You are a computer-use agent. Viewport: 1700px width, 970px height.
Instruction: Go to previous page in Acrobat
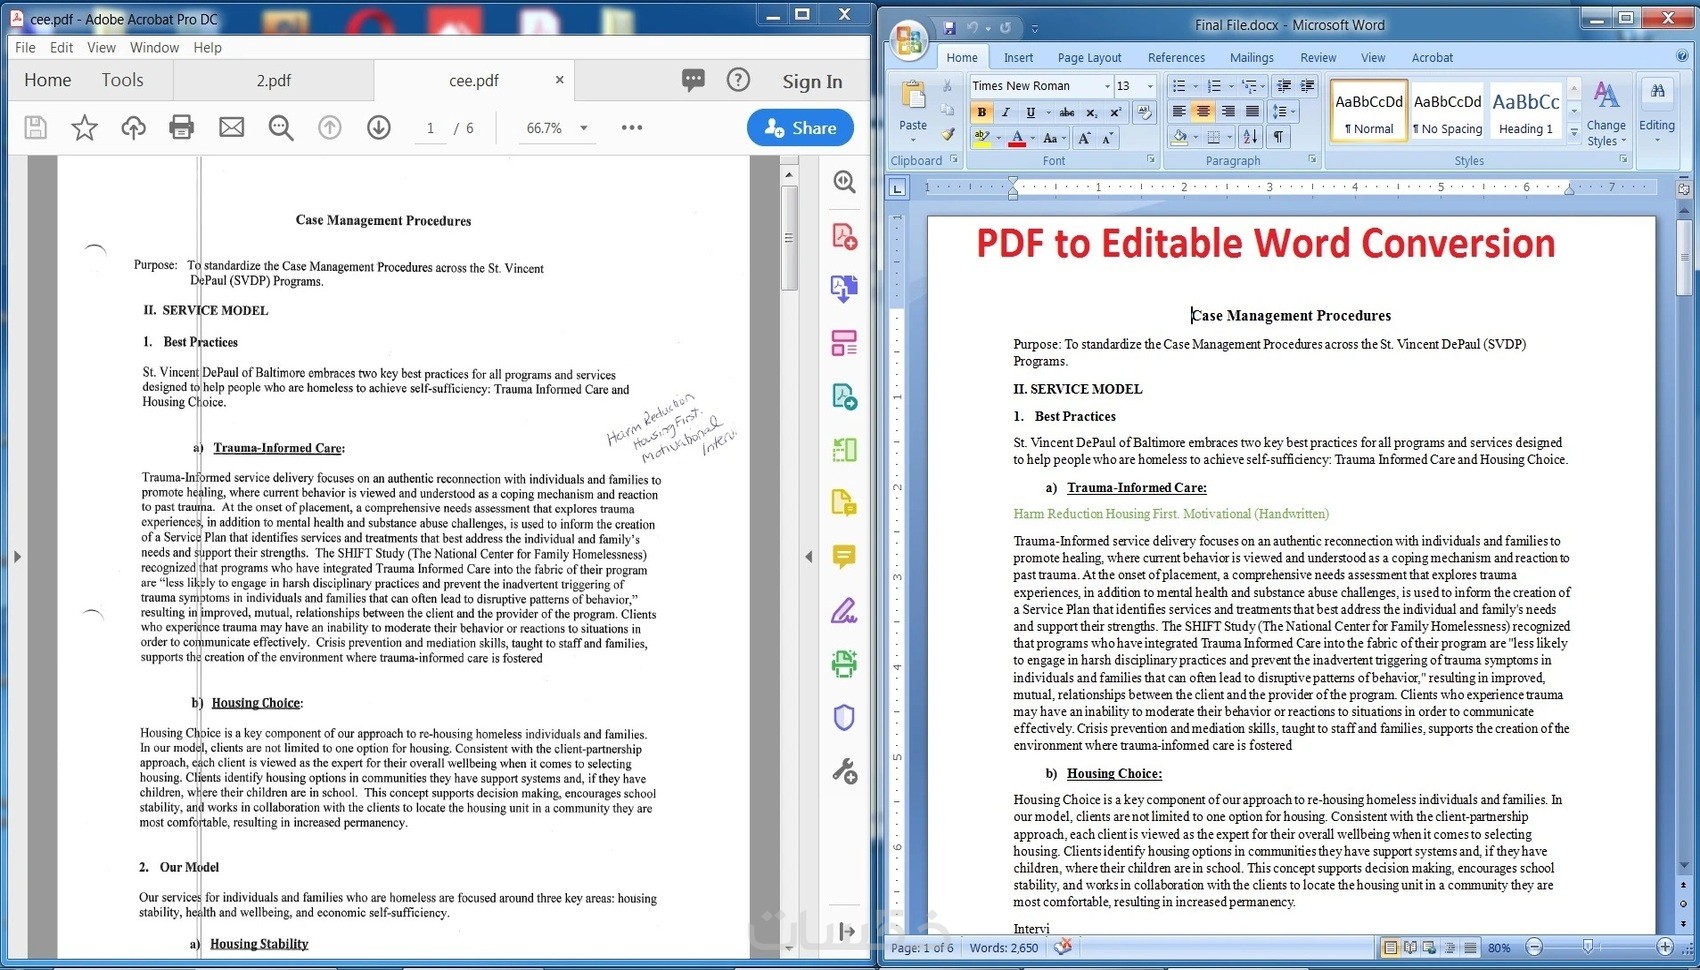tap(330, 128)
